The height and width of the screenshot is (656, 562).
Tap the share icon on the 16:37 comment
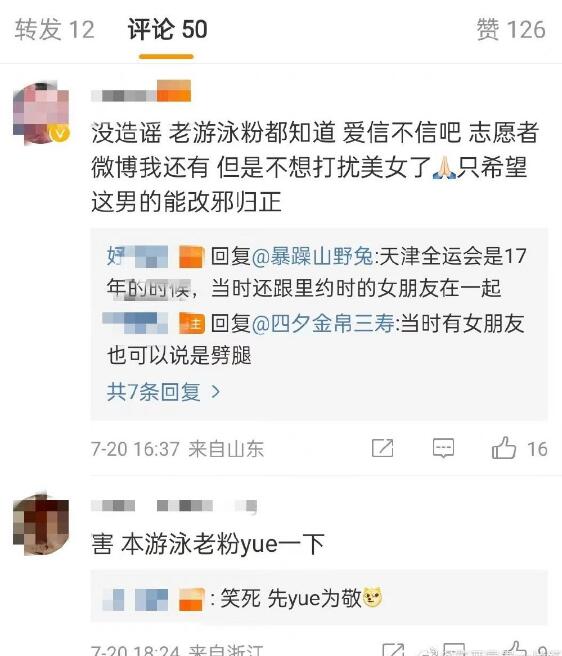click(x=382, y=448)
